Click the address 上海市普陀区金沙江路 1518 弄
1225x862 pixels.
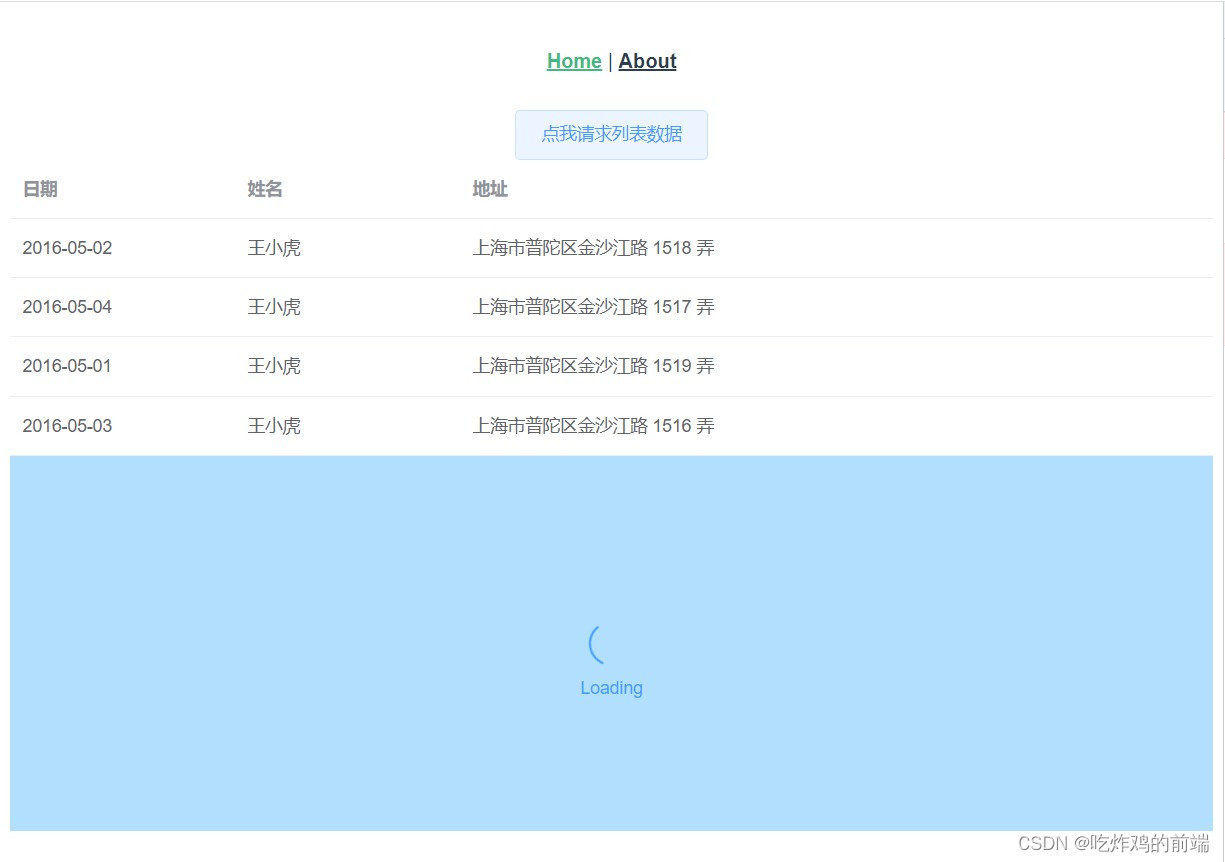pyautogui.click(x=593, y=248)
